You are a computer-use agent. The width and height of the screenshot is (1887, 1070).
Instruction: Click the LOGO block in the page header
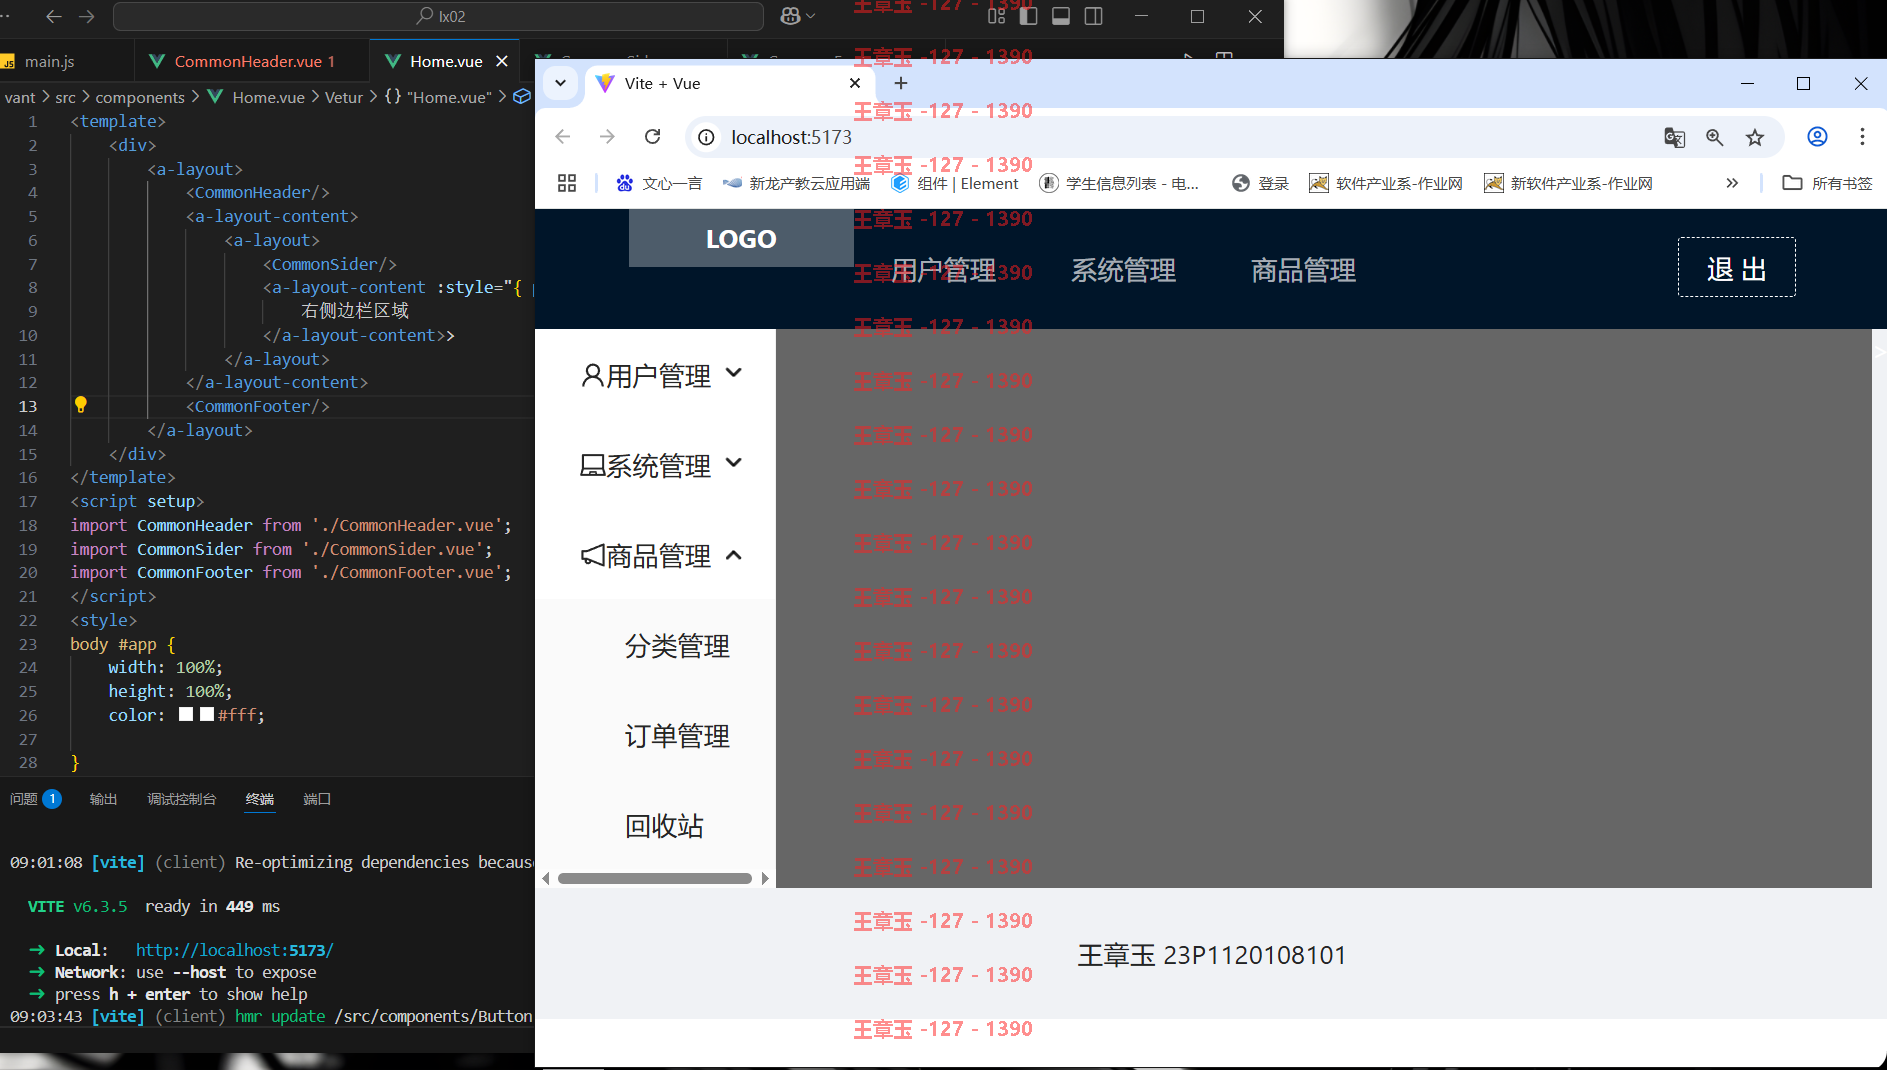click(x=741, y=238)
